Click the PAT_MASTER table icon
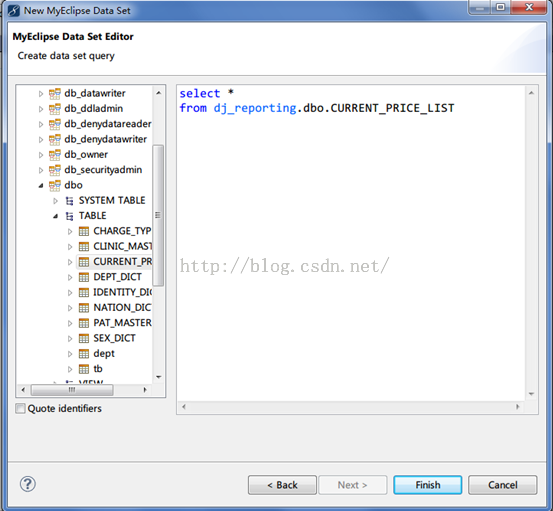Screen dimensions: 553x511 [84, 323]
